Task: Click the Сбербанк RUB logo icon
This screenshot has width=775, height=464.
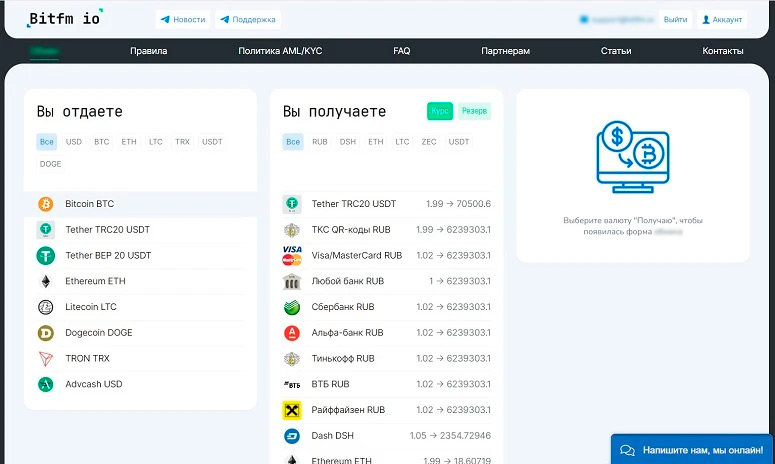Action: coord(292,307)
